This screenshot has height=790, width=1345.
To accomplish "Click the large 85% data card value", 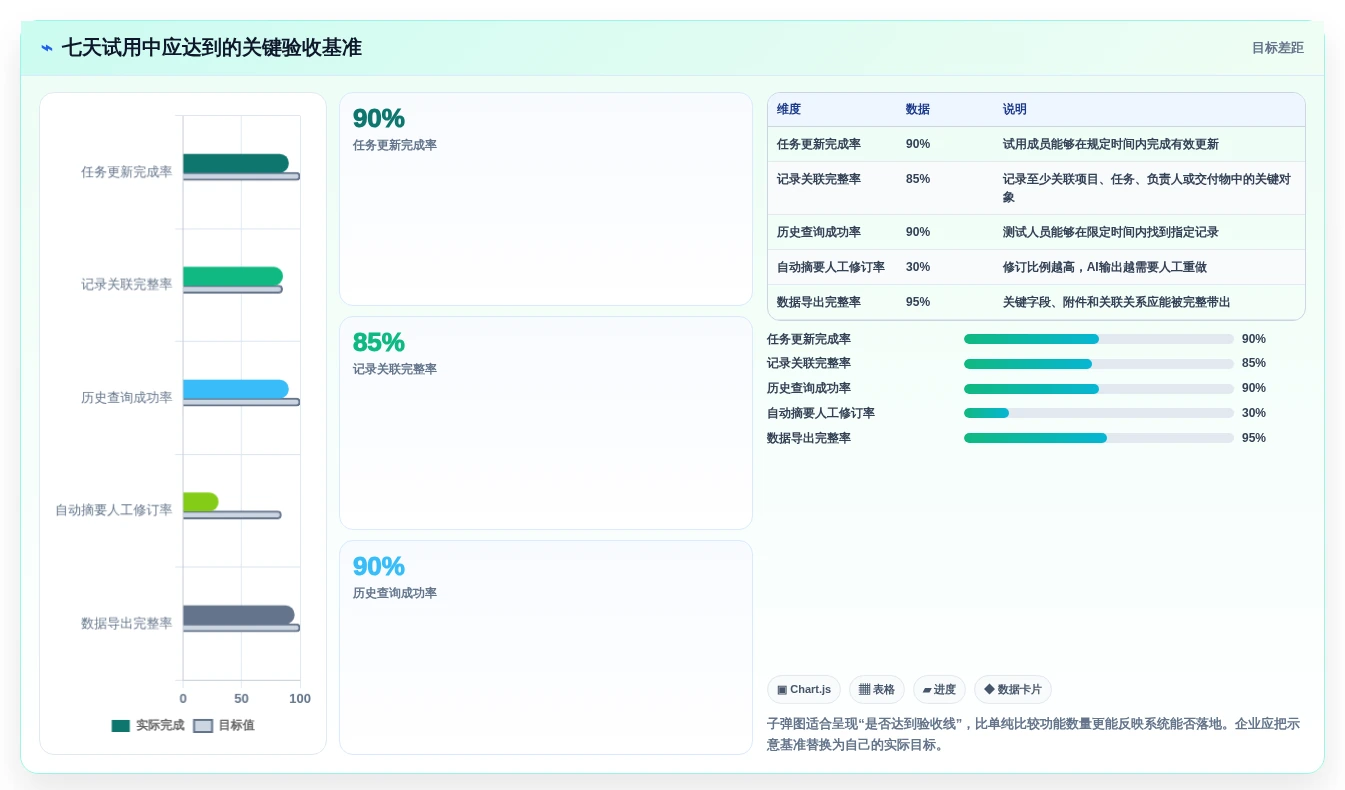I will pyautogui.click(x=379, y=343).
